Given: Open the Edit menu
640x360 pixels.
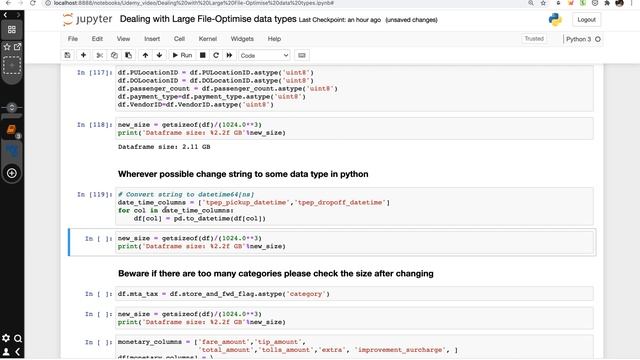Looking at the screenshot, I should point(97,39).
